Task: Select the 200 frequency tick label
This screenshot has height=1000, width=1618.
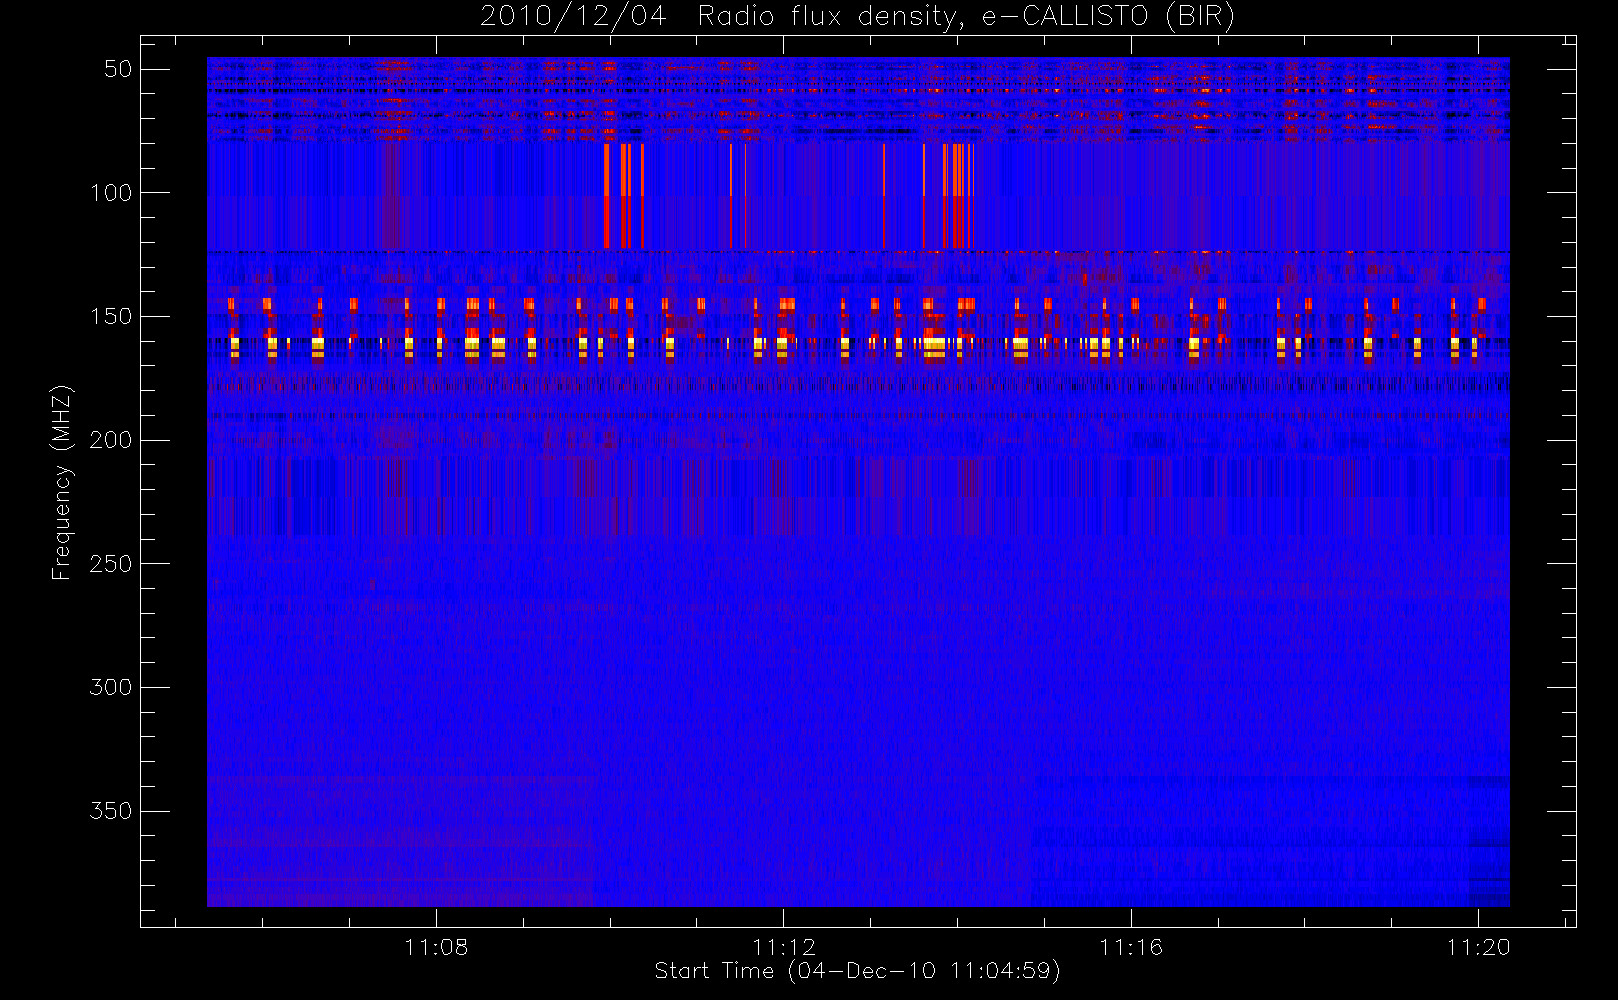Action: tap(111, 440)
